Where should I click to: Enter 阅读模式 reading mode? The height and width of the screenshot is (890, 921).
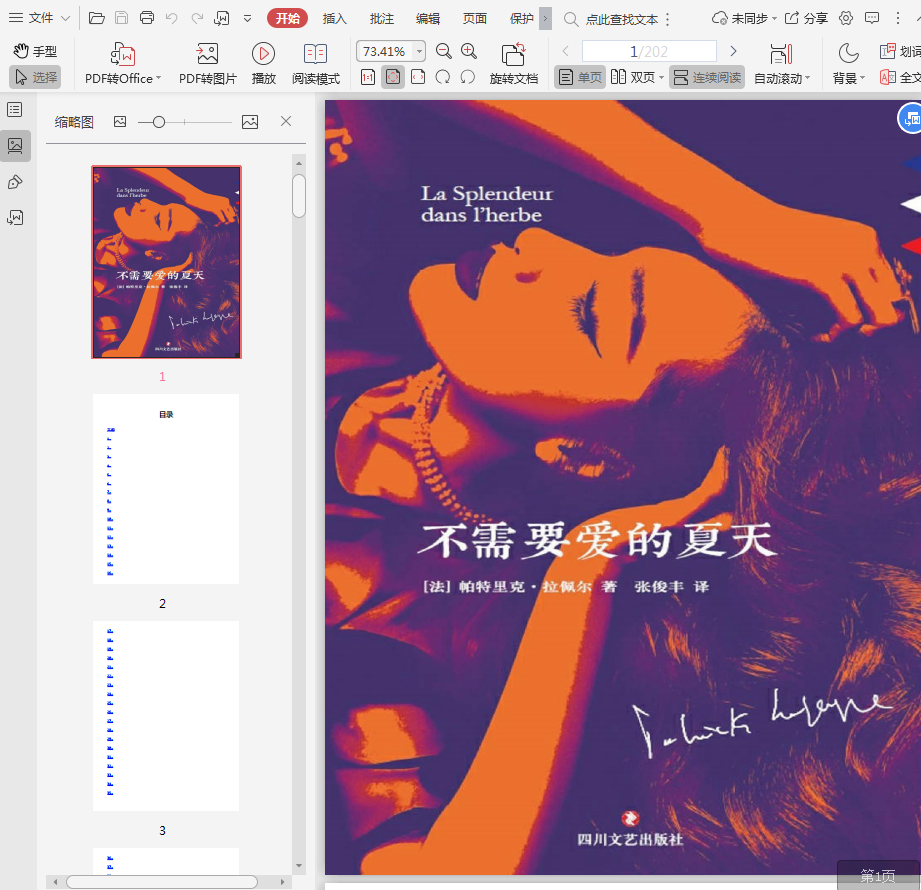[315, 56]
